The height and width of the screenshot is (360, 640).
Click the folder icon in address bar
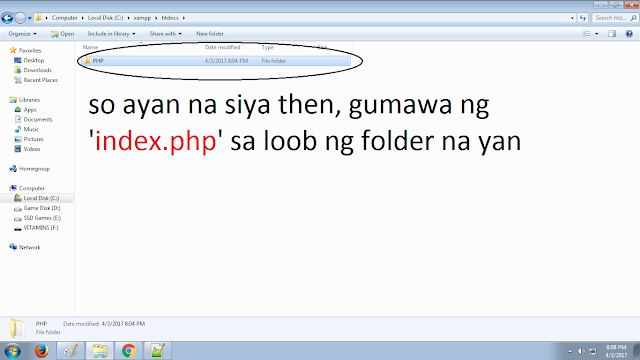[38, 18]
